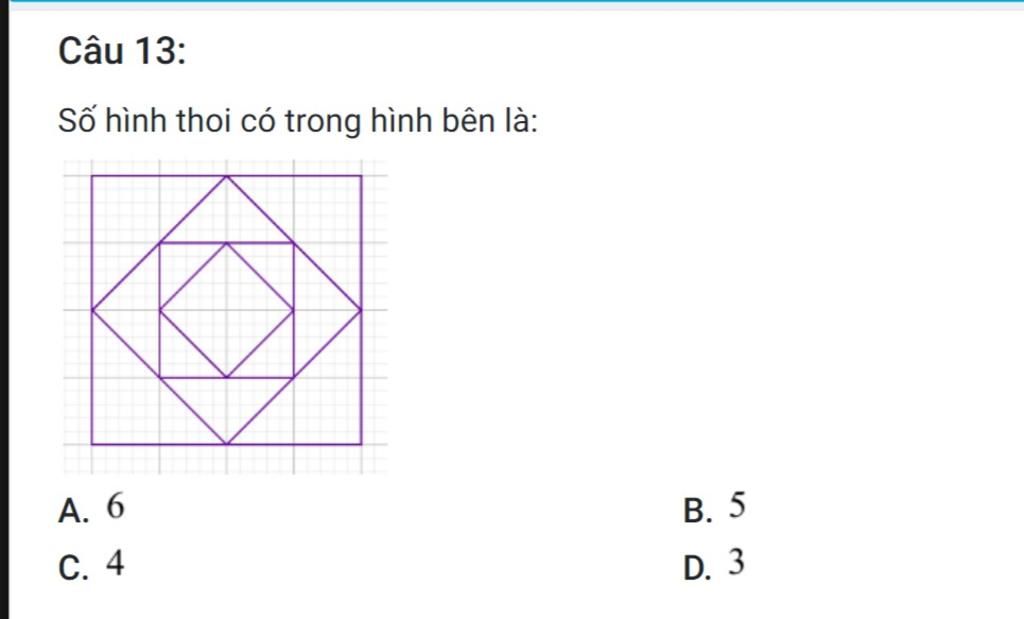The width and height of the screenshot is (1024, 619).
Task: Click the center of the rhombus figure
Action: pos(227,310)
